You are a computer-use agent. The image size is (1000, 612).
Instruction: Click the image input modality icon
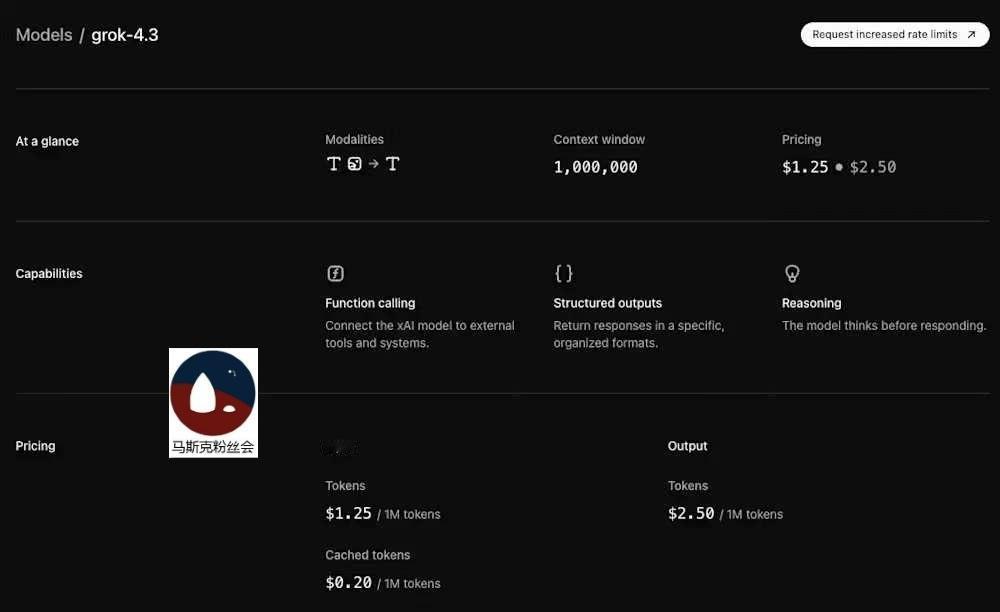click(x=355, y=164)
